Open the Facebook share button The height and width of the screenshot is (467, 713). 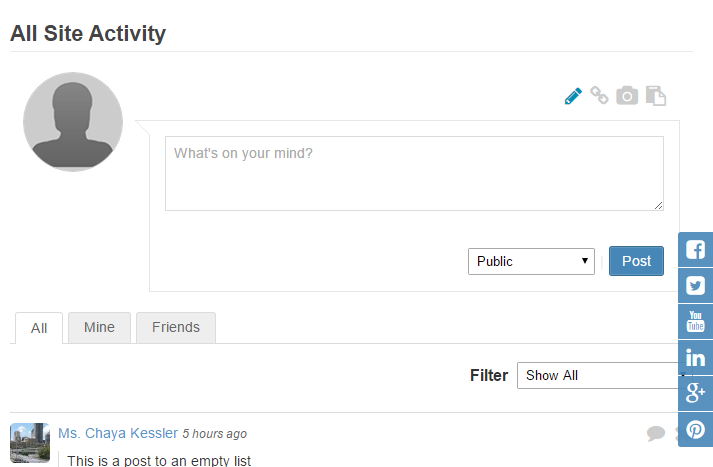pos(696,250)
